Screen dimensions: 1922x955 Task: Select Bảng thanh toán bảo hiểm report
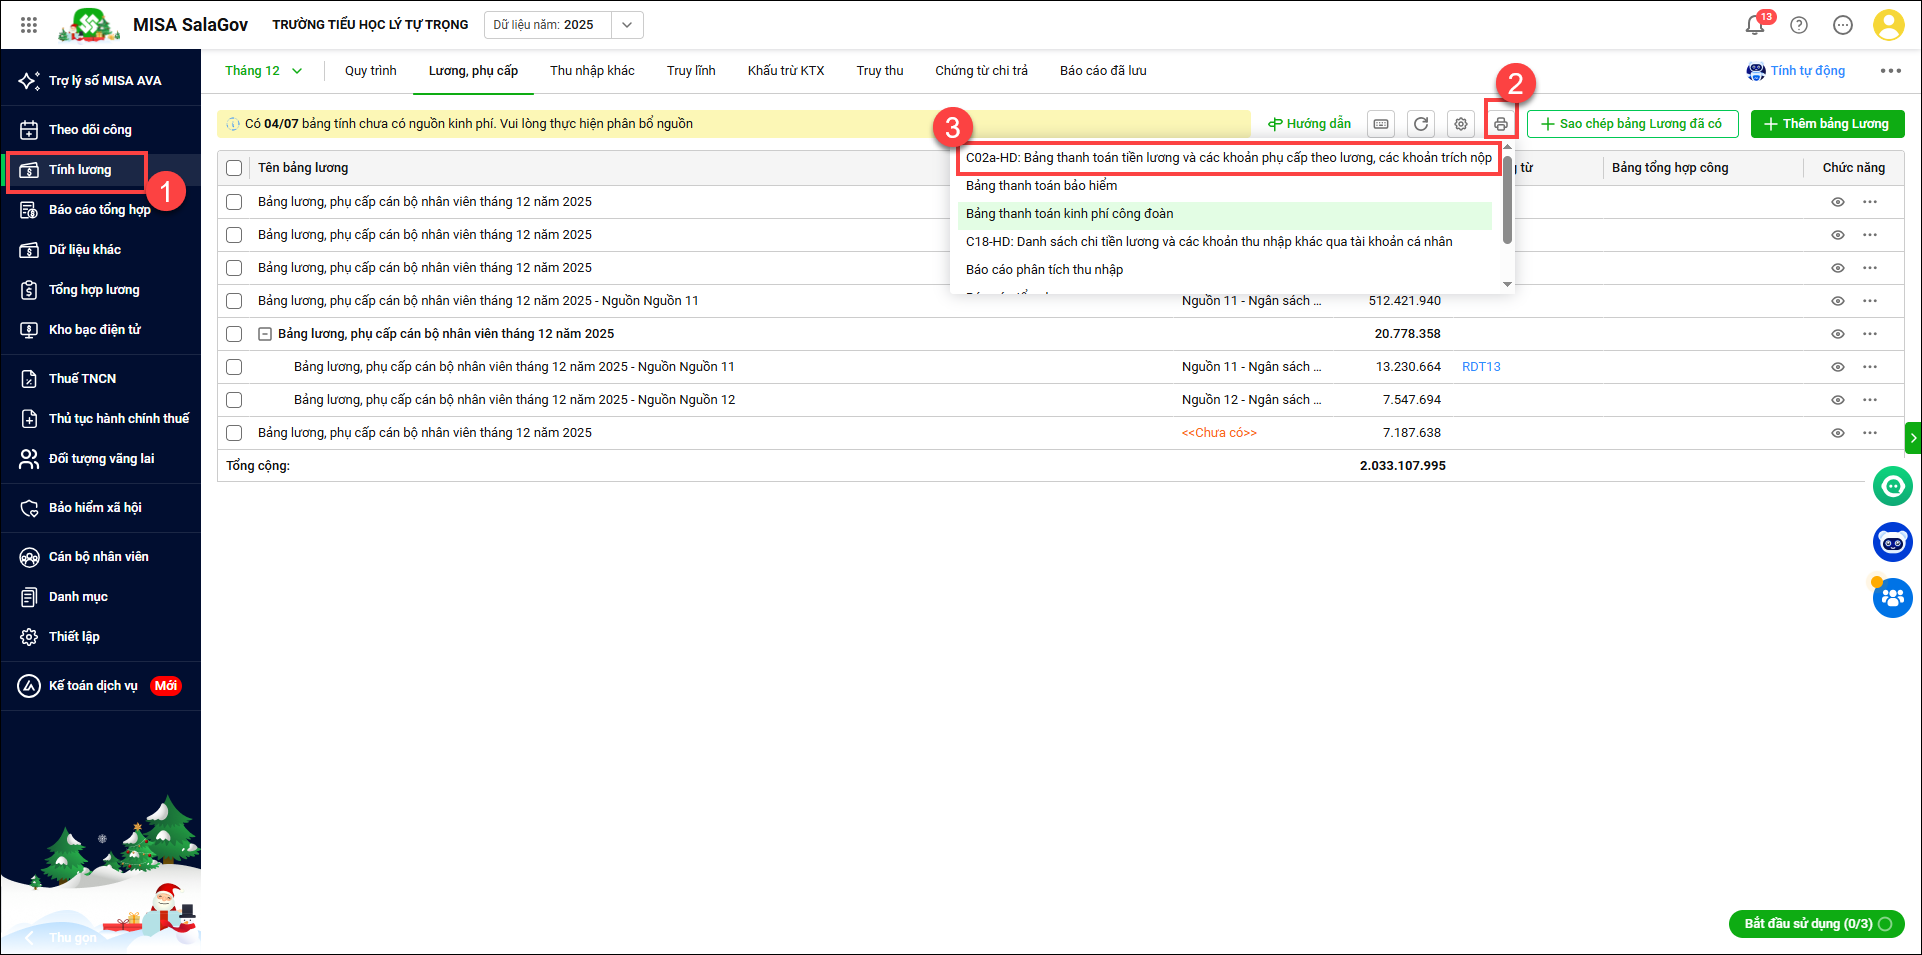pos(1041,186)
